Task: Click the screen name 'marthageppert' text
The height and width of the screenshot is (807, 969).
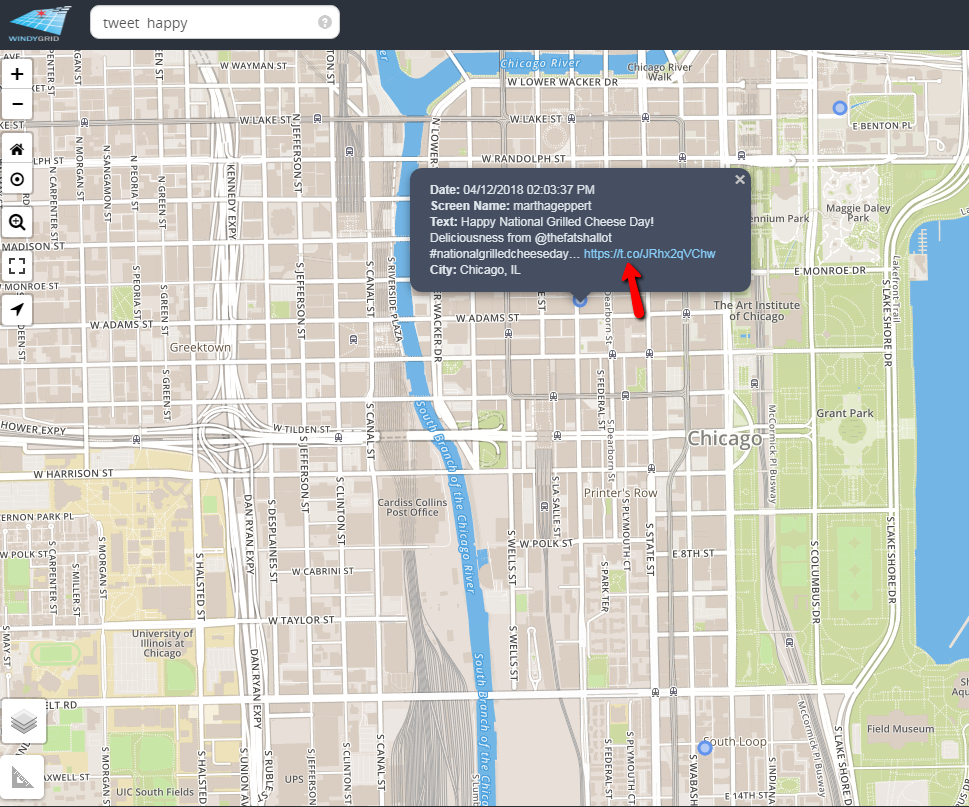Action: (x=552, y=206)
